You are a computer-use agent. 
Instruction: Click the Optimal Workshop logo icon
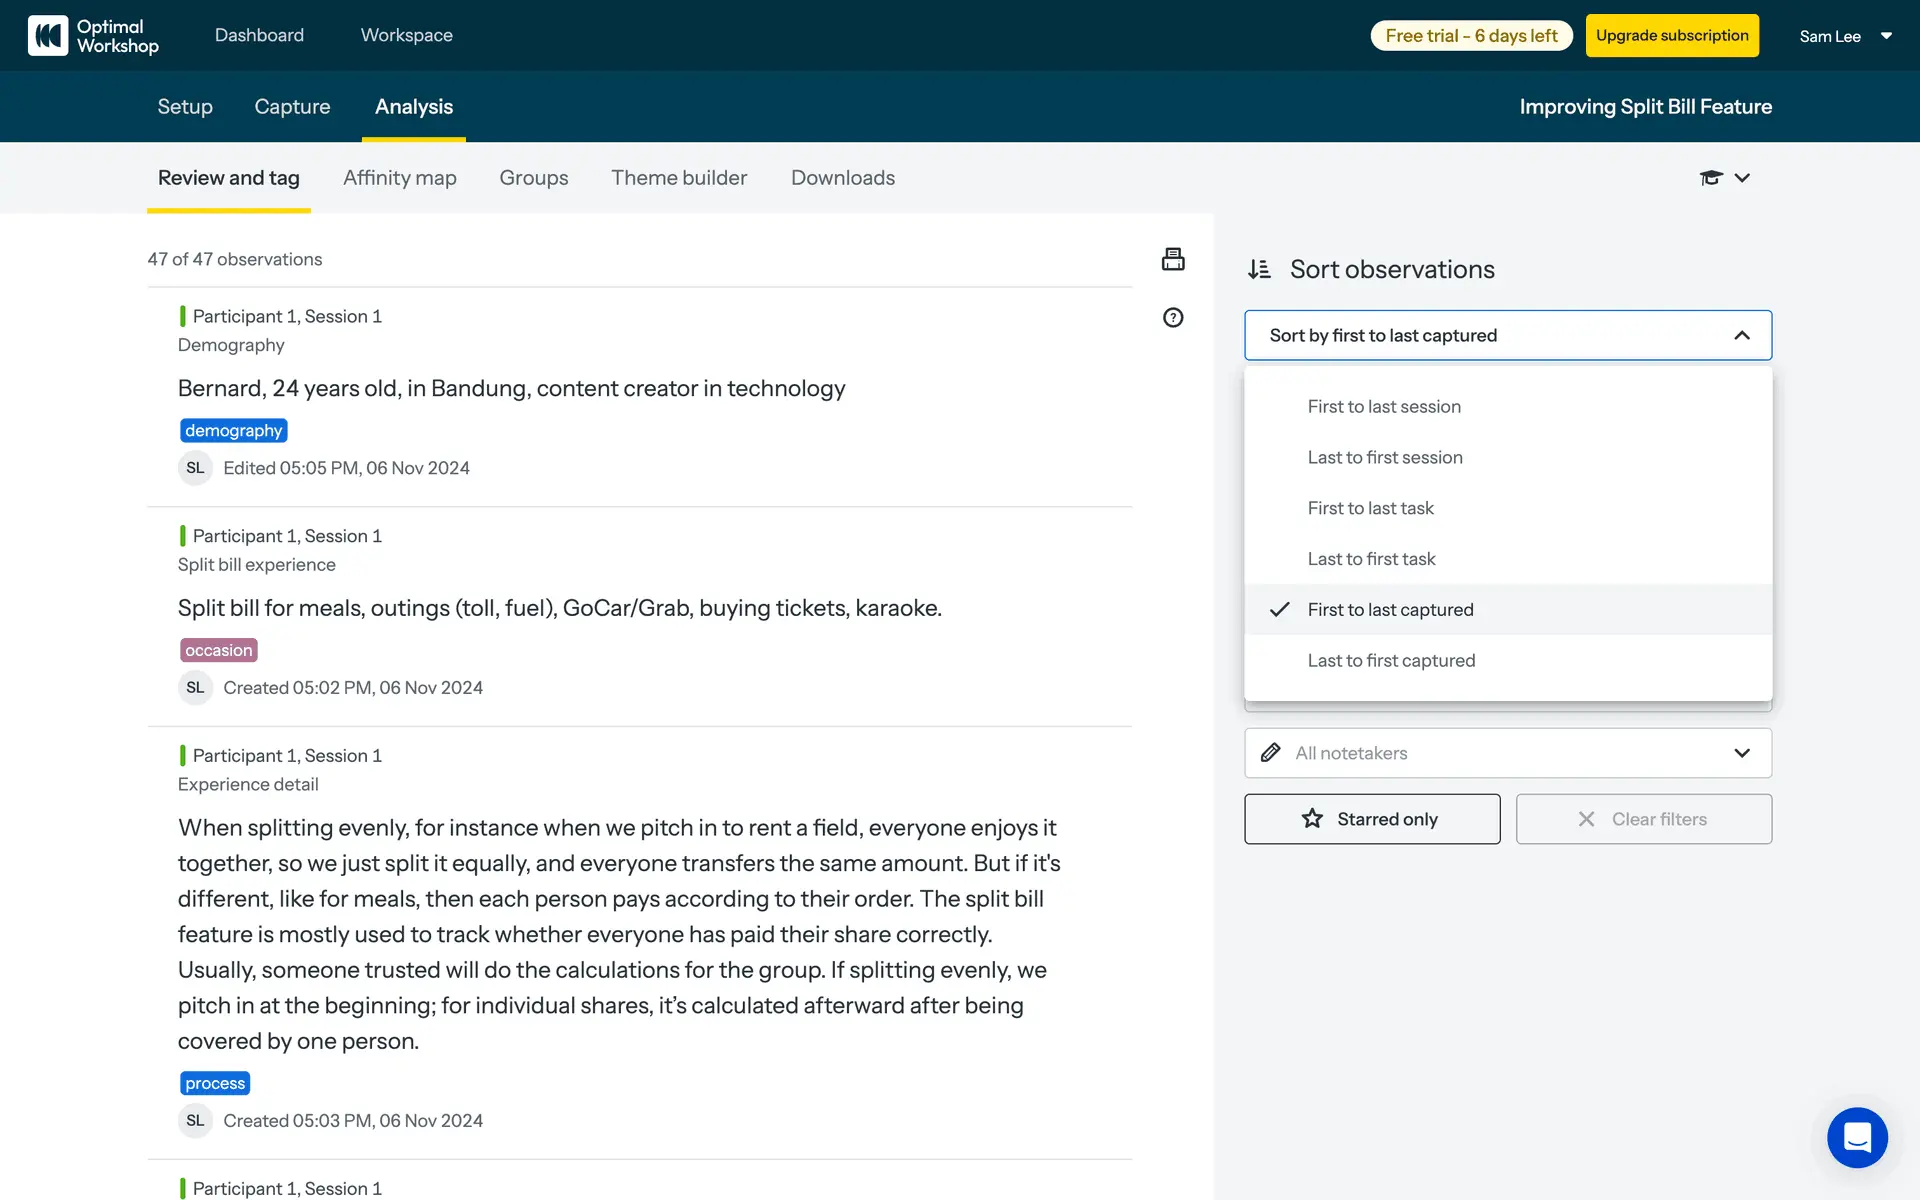[x=48, y=36]
